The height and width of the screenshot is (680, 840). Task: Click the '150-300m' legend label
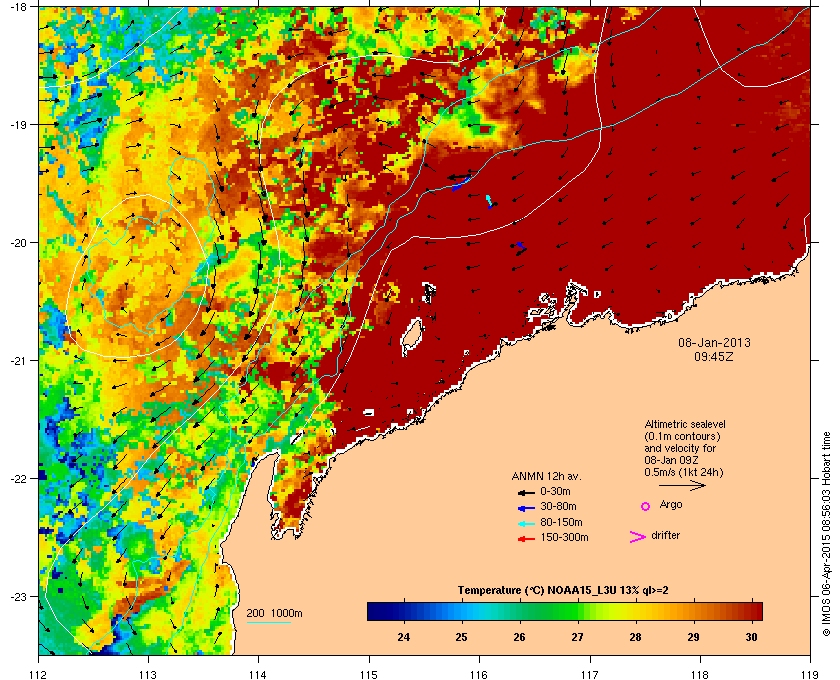point(564,537)
